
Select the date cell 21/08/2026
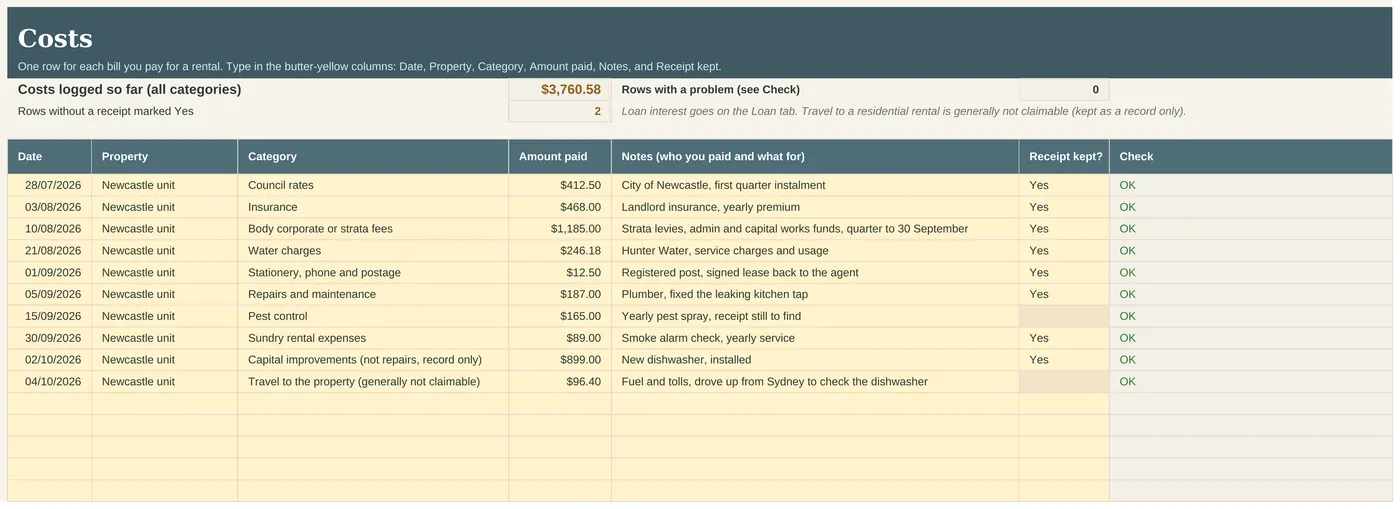pos(49,251)
